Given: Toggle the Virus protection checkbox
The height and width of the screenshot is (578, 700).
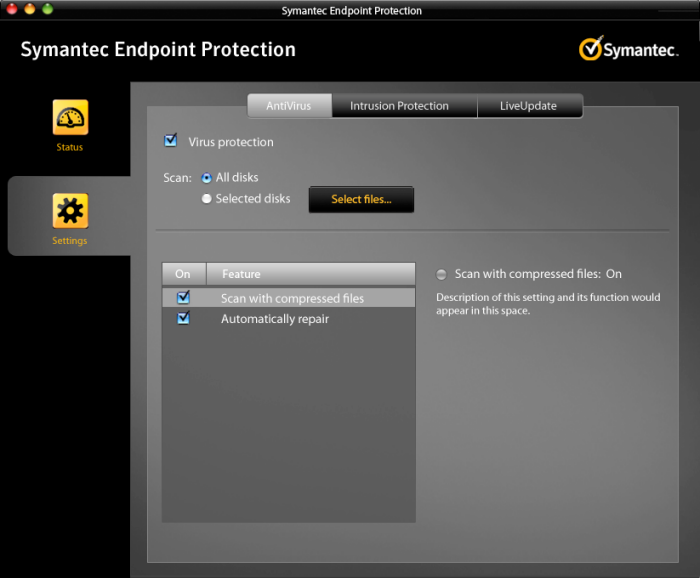Looking at the screenshot, I should tap(171, 141).
